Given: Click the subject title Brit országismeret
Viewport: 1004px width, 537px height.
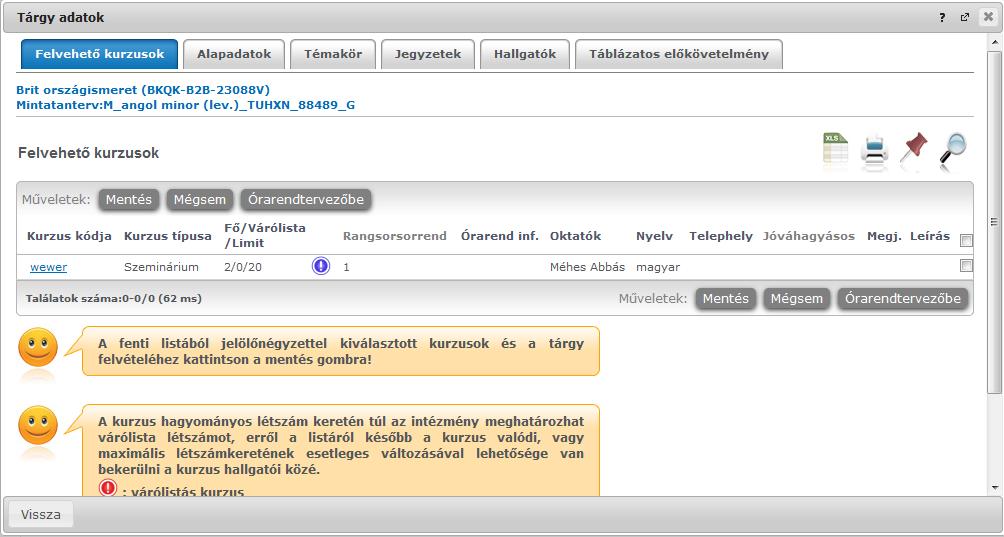Looking at the screenshot, I should pyautogui.click(x=143, y=90).
